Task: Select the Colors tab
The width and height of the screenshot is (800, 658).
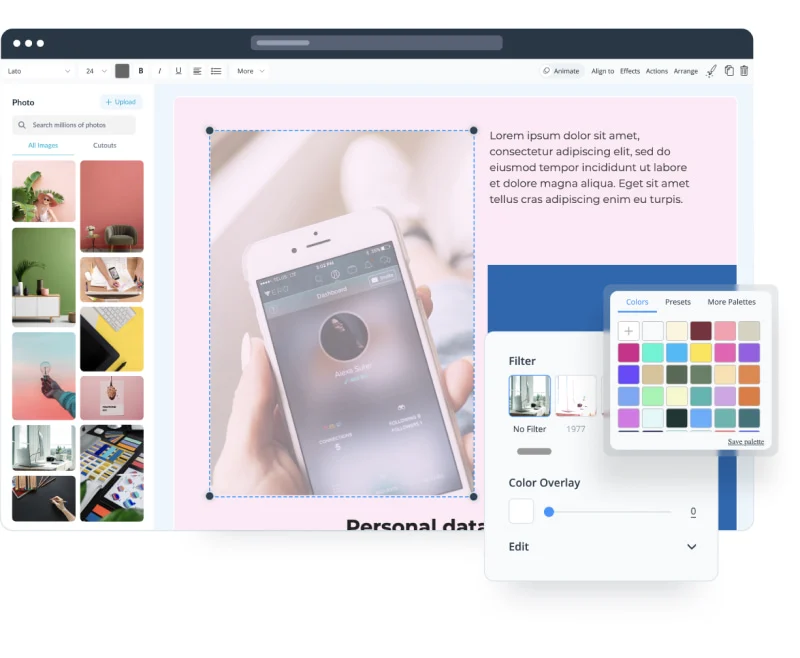Action: tap(637, 302)
